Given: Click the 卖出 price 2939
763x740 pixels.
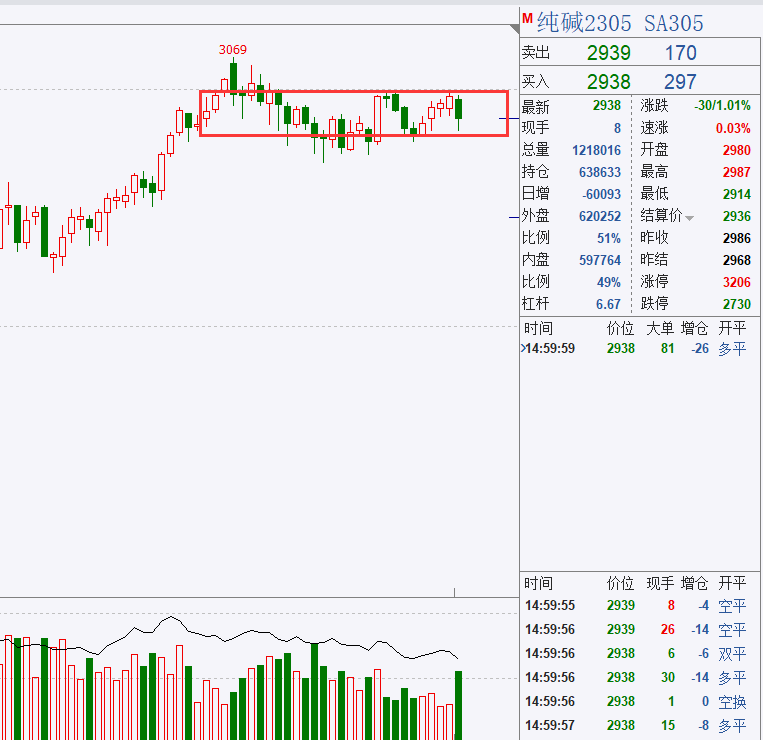Looking at the screenshot, I should [x=608, y=53].
